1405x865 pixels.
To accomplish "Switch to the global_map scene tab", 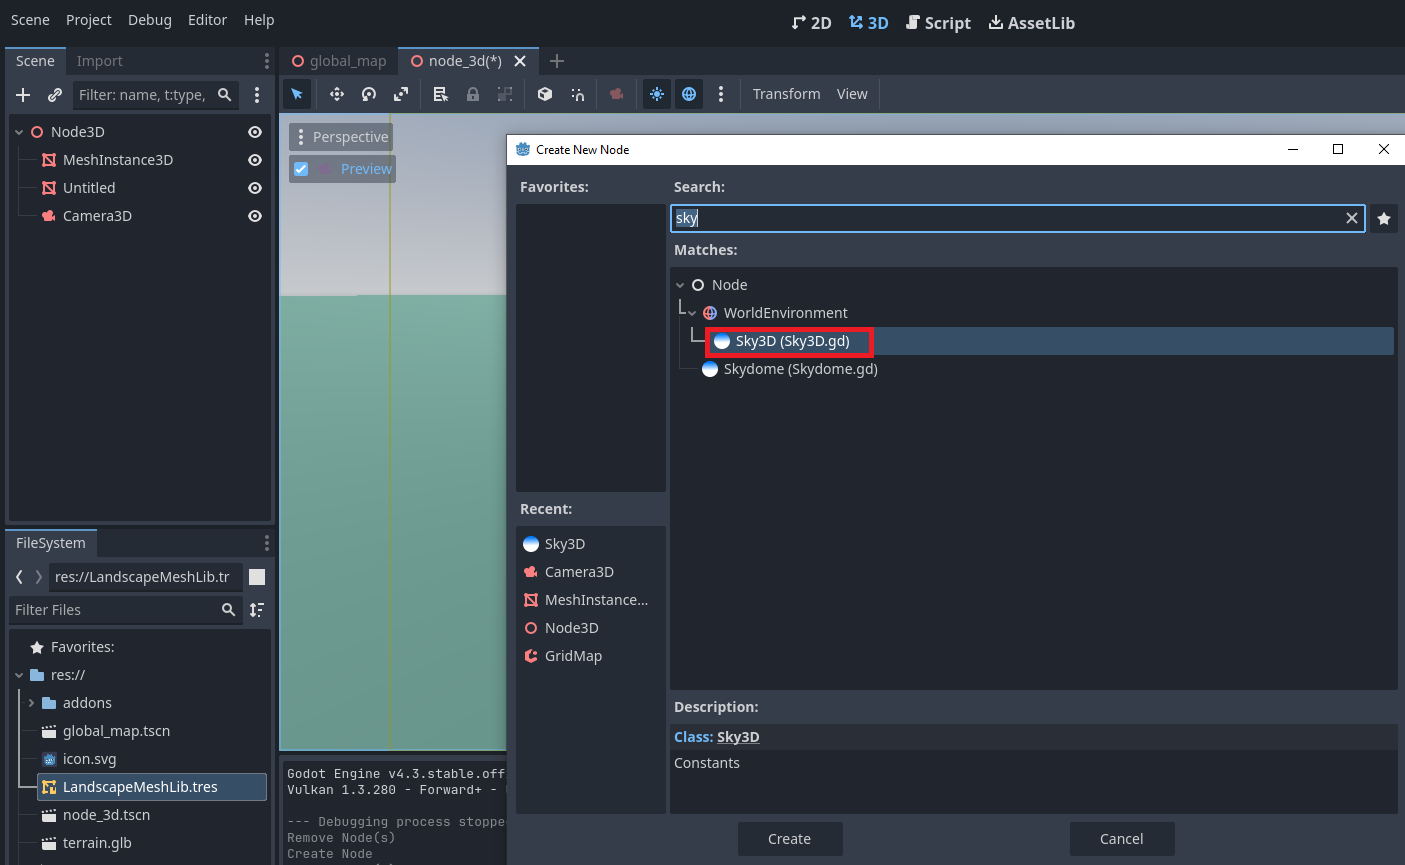I will tap(339, 61).
